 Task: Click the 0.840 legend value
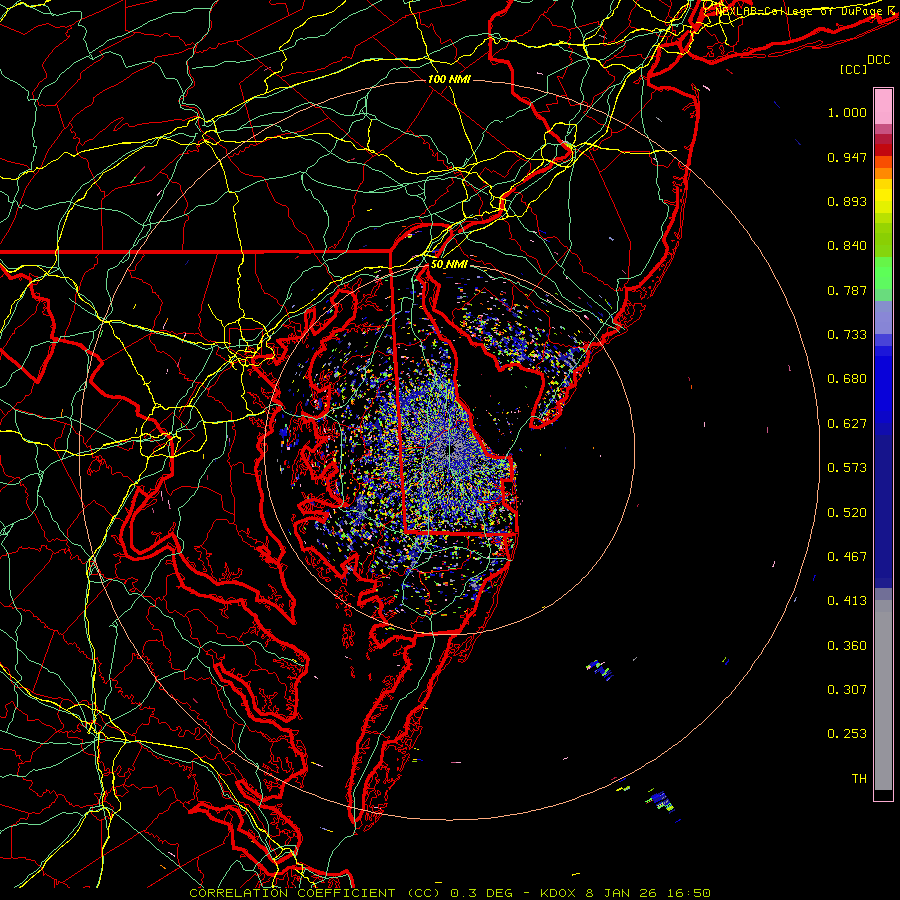click(x=847, y=246)
